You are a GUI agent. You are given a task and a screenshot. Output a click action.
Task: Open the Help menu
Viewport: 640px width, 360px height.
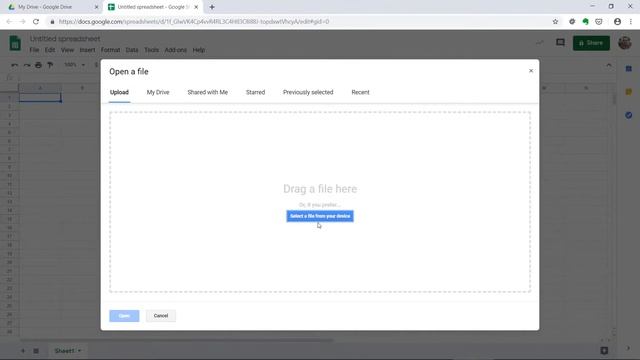[x=199, y=50]
